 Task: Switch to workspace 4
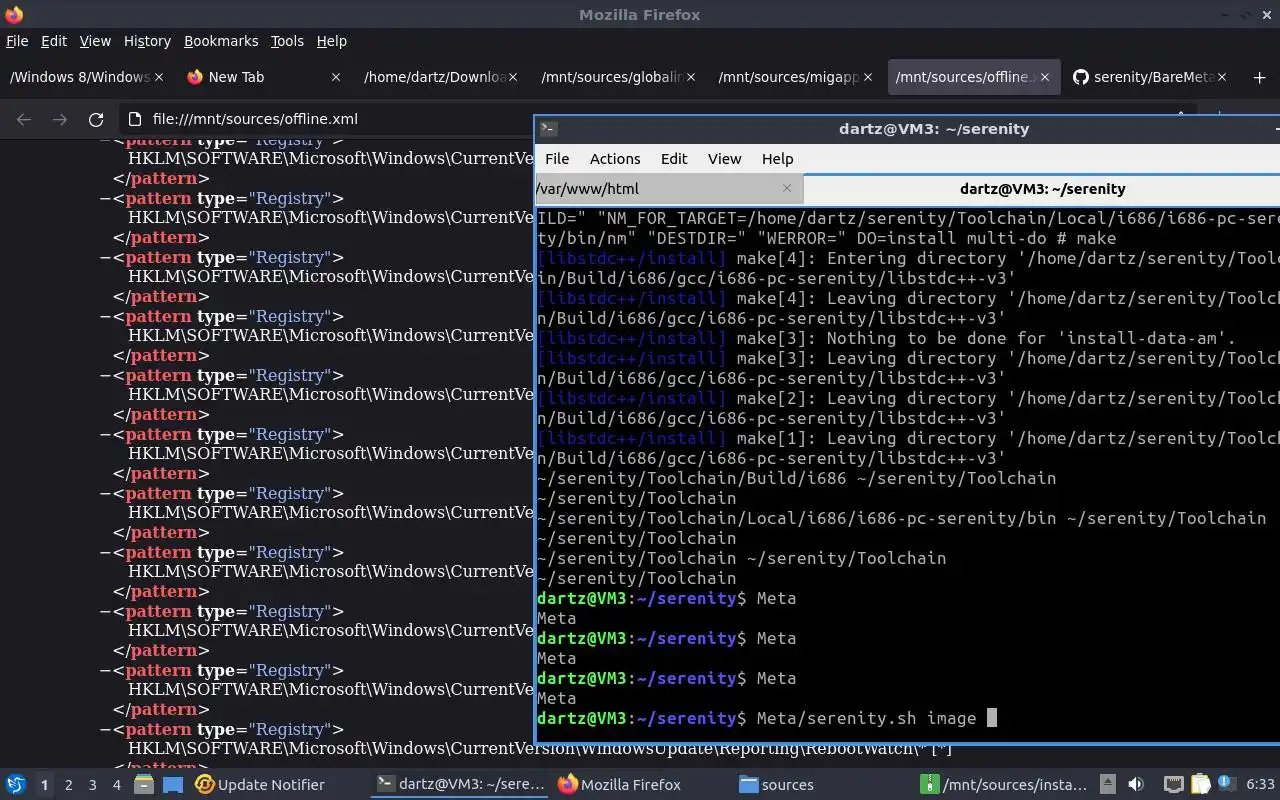point(117,785)
